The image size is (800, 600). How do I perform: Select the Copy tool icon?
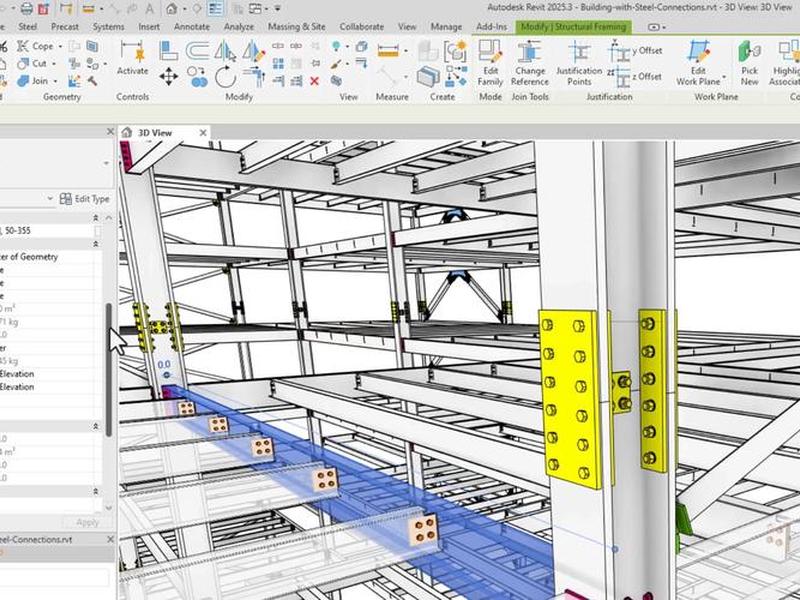[197, 78]
